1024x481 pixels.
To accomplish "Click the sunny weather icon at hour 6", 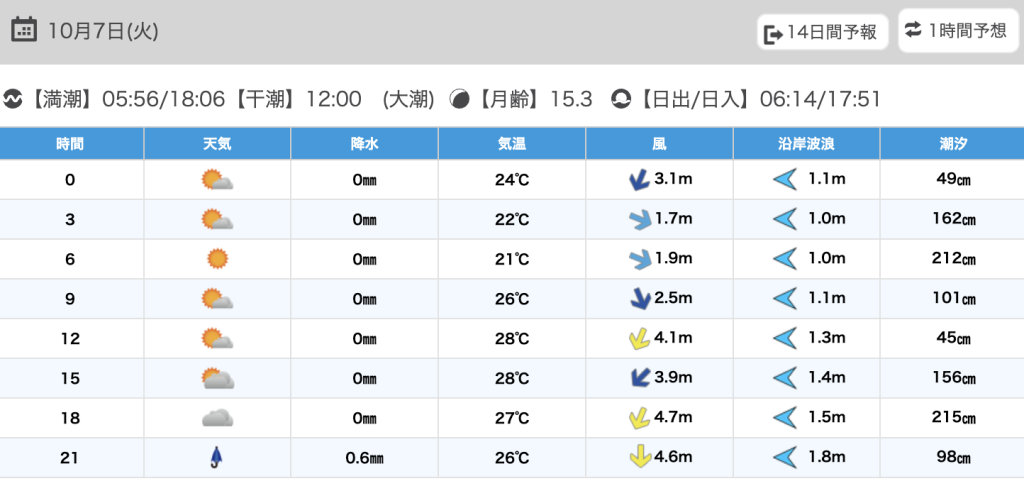I will coord(217,259).
